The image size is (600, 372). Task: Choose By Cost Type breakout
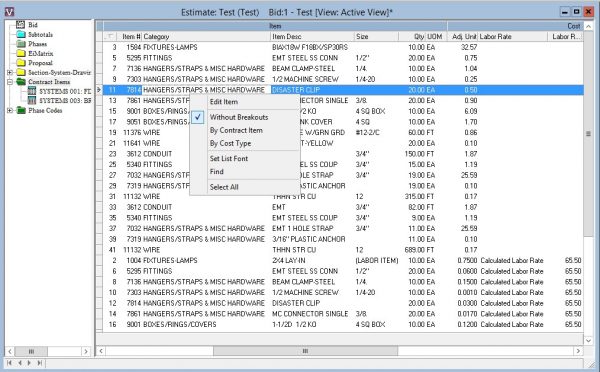coord(245,143)
